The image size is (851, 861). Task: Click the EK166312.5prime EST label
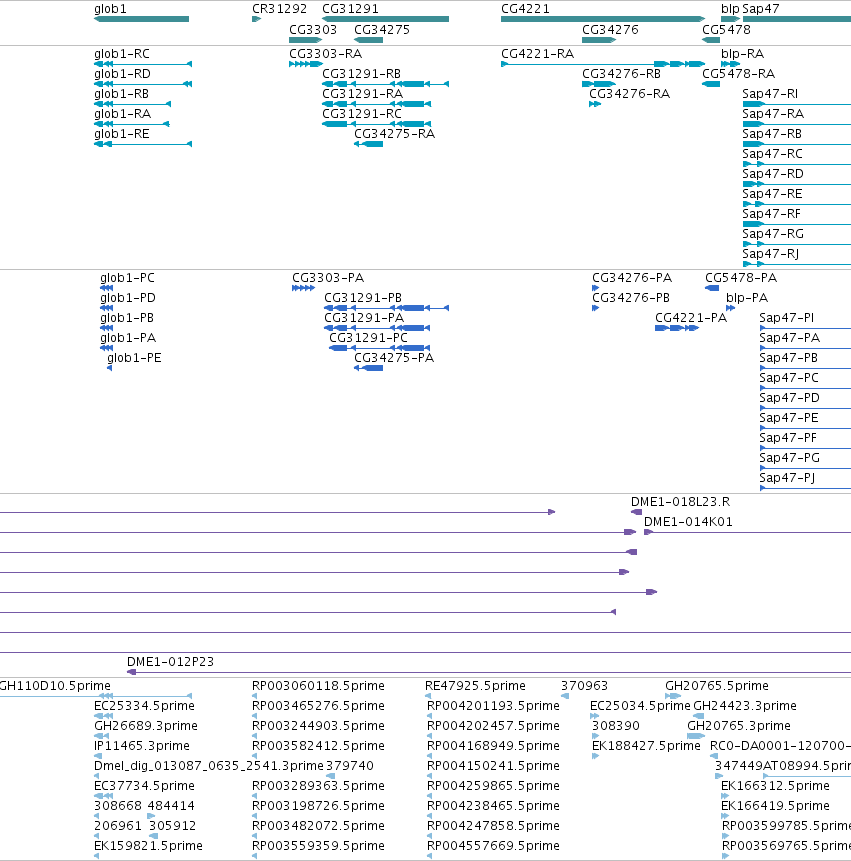tap(775, 786)
